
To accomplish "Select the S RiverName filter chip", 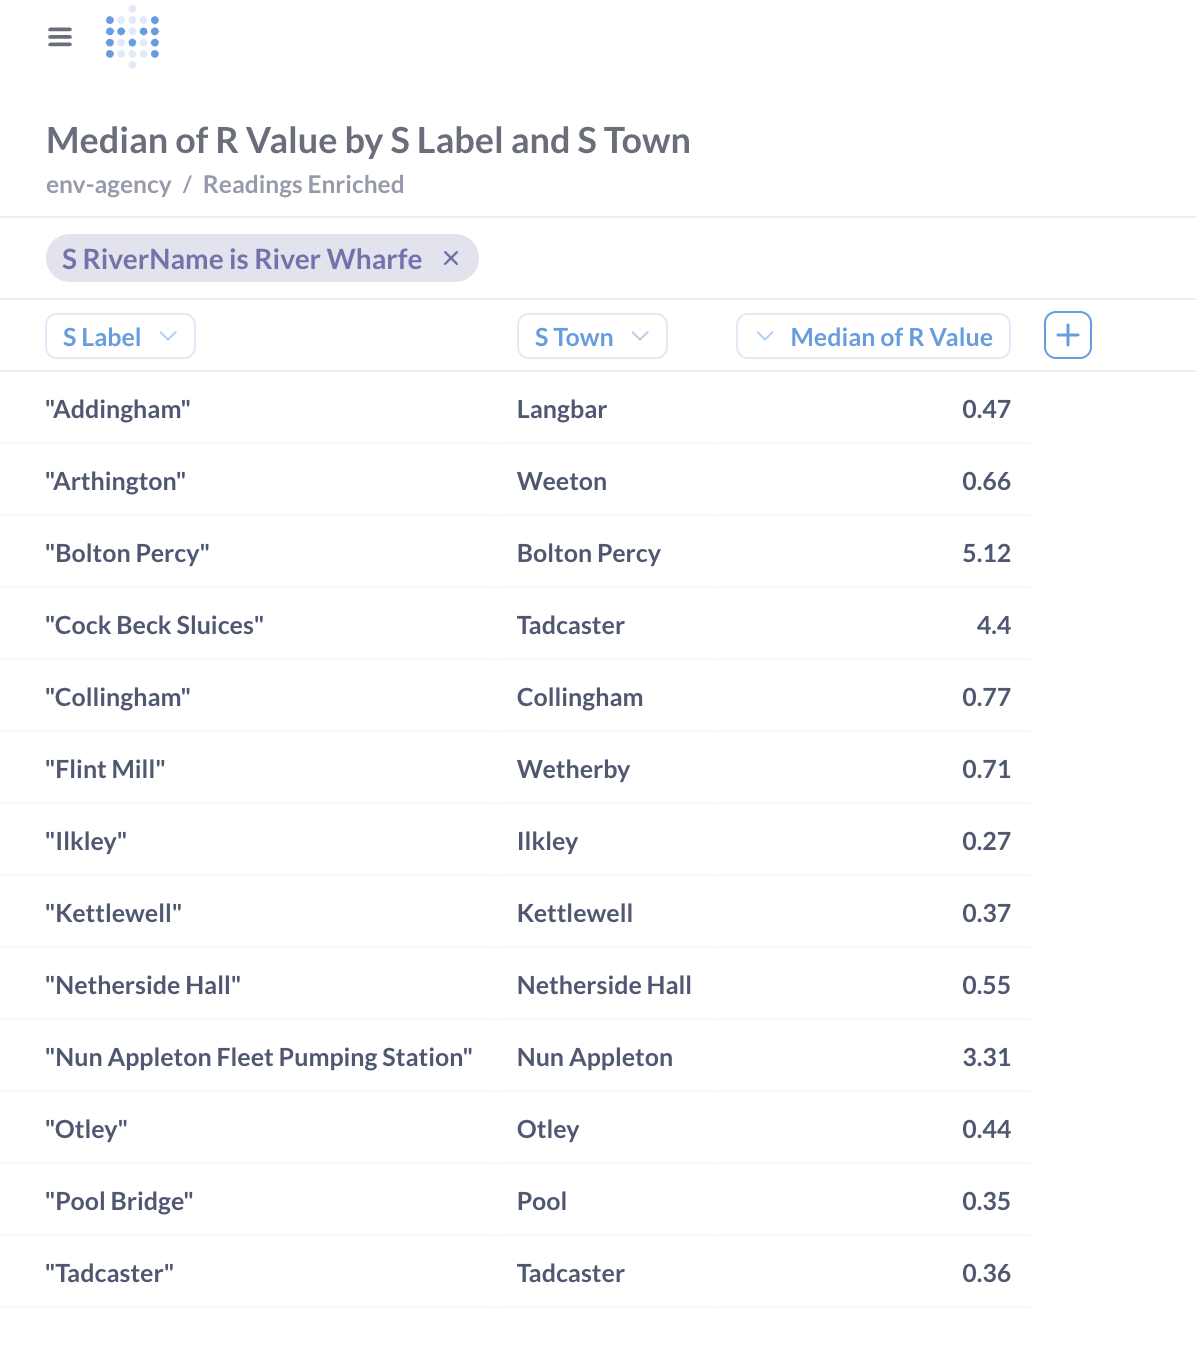I will pos(242,258).
